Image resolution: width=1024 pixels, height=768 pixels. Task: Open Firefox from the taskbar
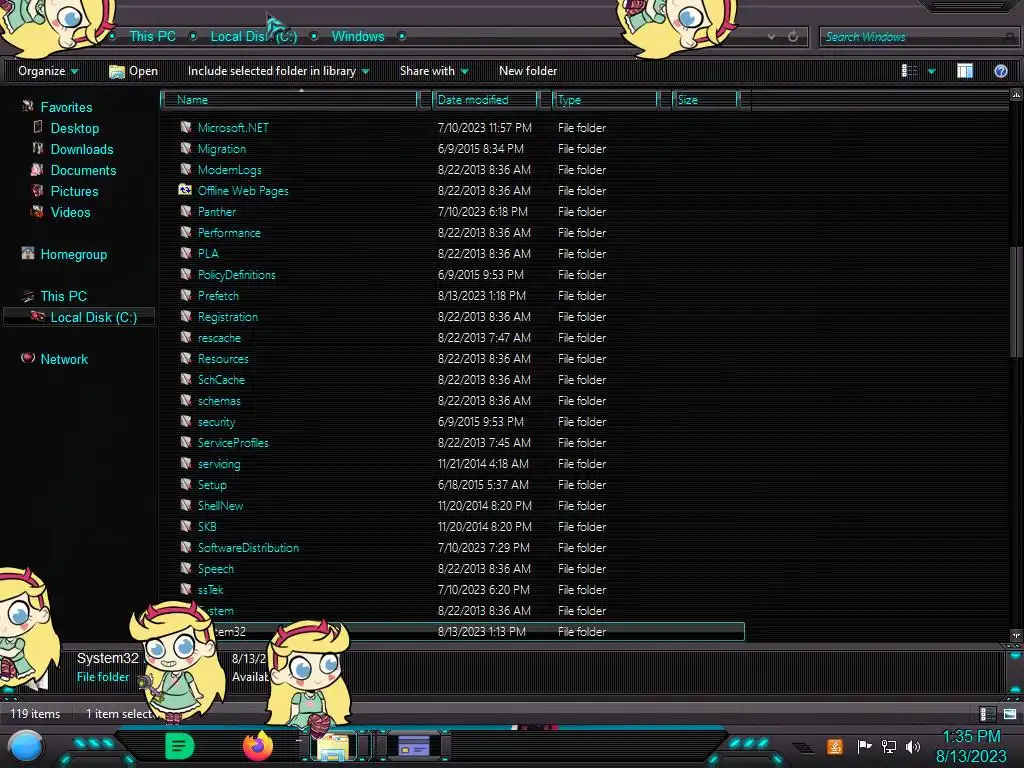[x=258, y=746]
